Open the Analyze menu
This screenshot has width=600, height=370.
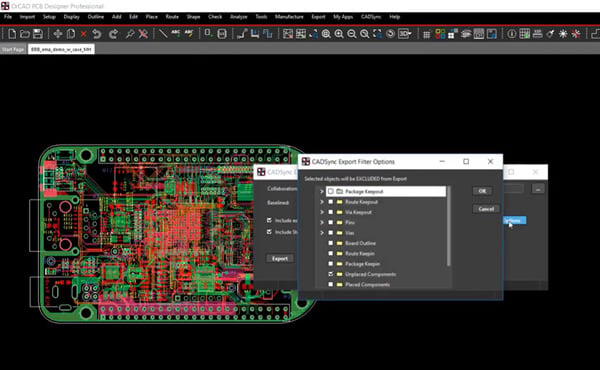[238, 17]
